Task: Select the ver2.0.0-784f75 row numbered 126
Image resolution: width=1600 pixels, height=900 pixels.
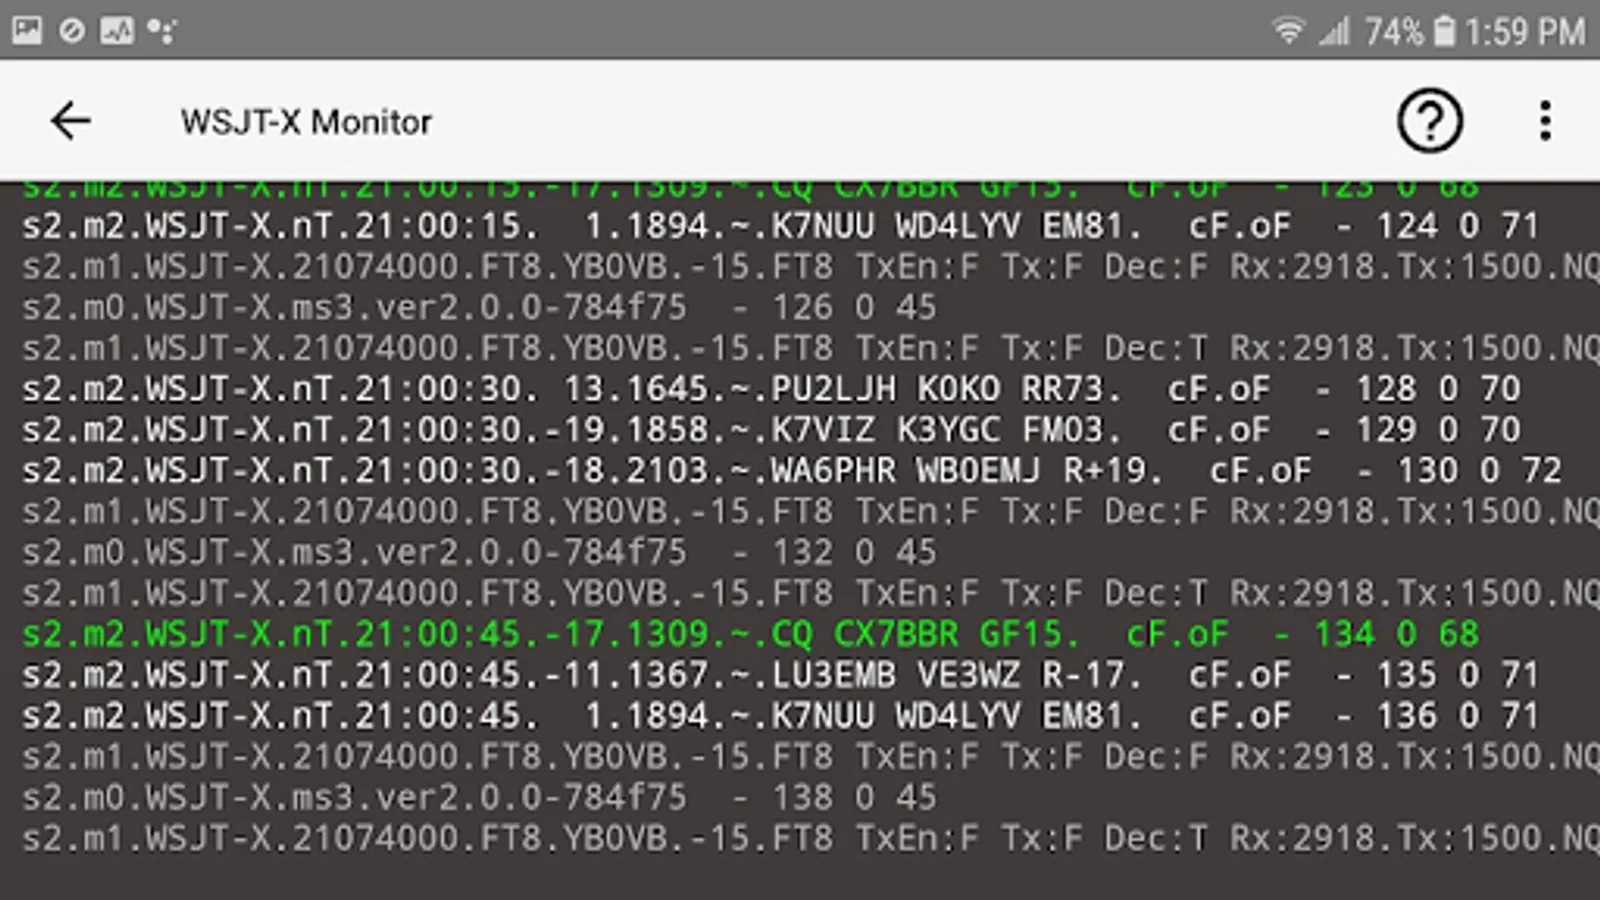Action: [479, 307]
